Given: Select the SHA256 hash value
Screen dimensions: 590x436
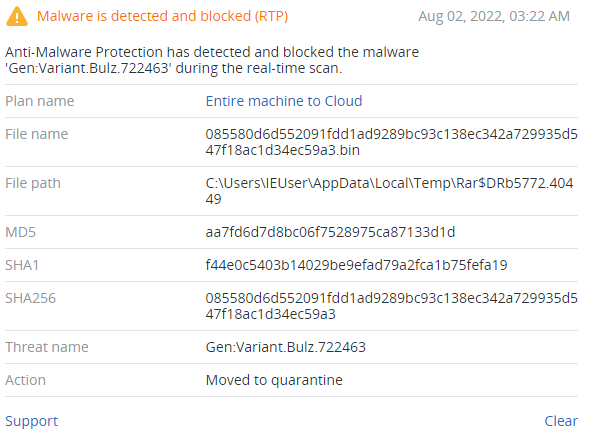Looking at the screenshot, I should 391,306.
